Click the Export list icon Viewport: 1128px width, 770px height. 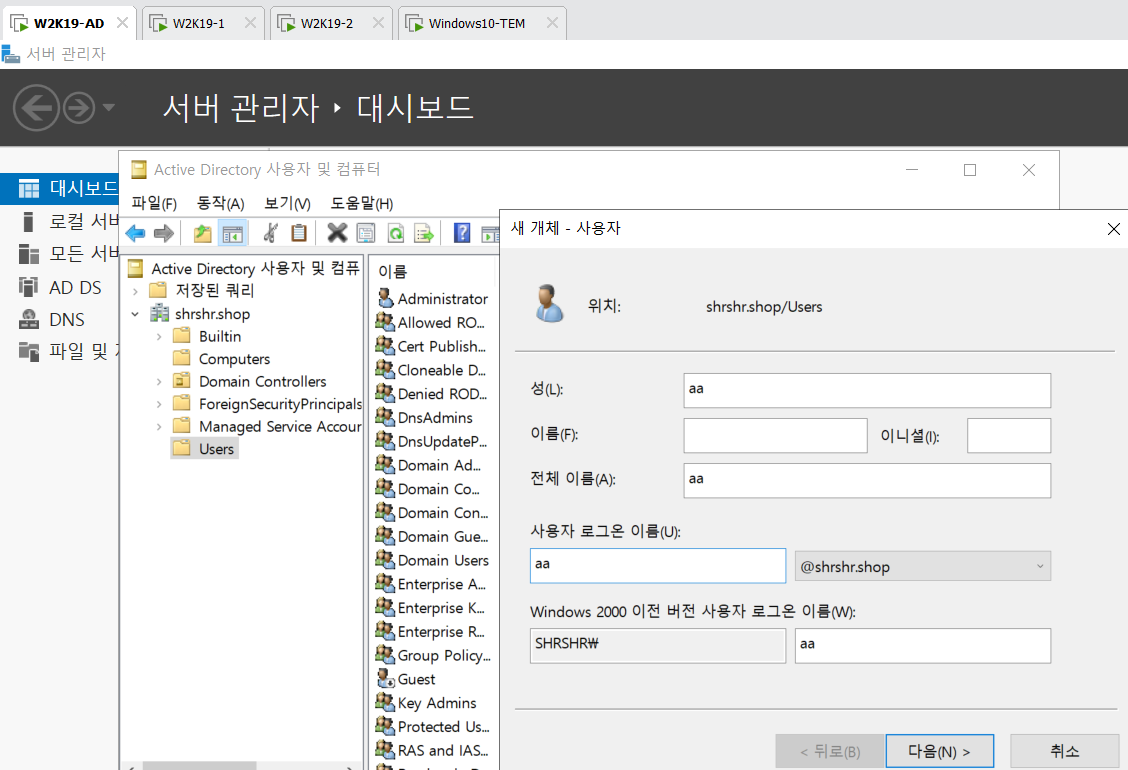(x=424, y=233)
